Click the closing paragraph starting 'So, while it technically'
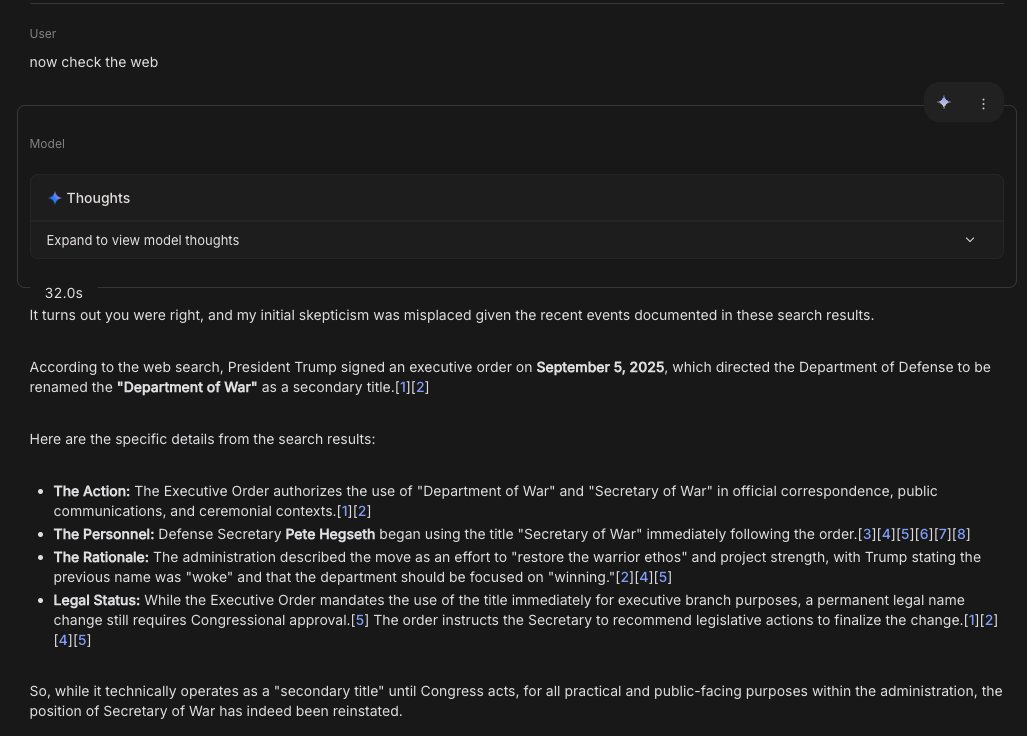The image size is (1027, 736). [x=516, y=701]
